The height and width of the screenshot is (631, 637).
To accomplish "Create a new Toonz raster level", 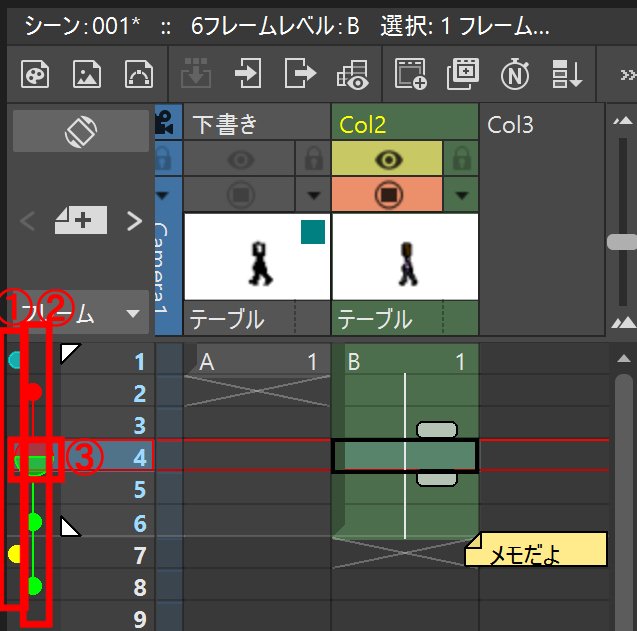I will pos(35,74).
